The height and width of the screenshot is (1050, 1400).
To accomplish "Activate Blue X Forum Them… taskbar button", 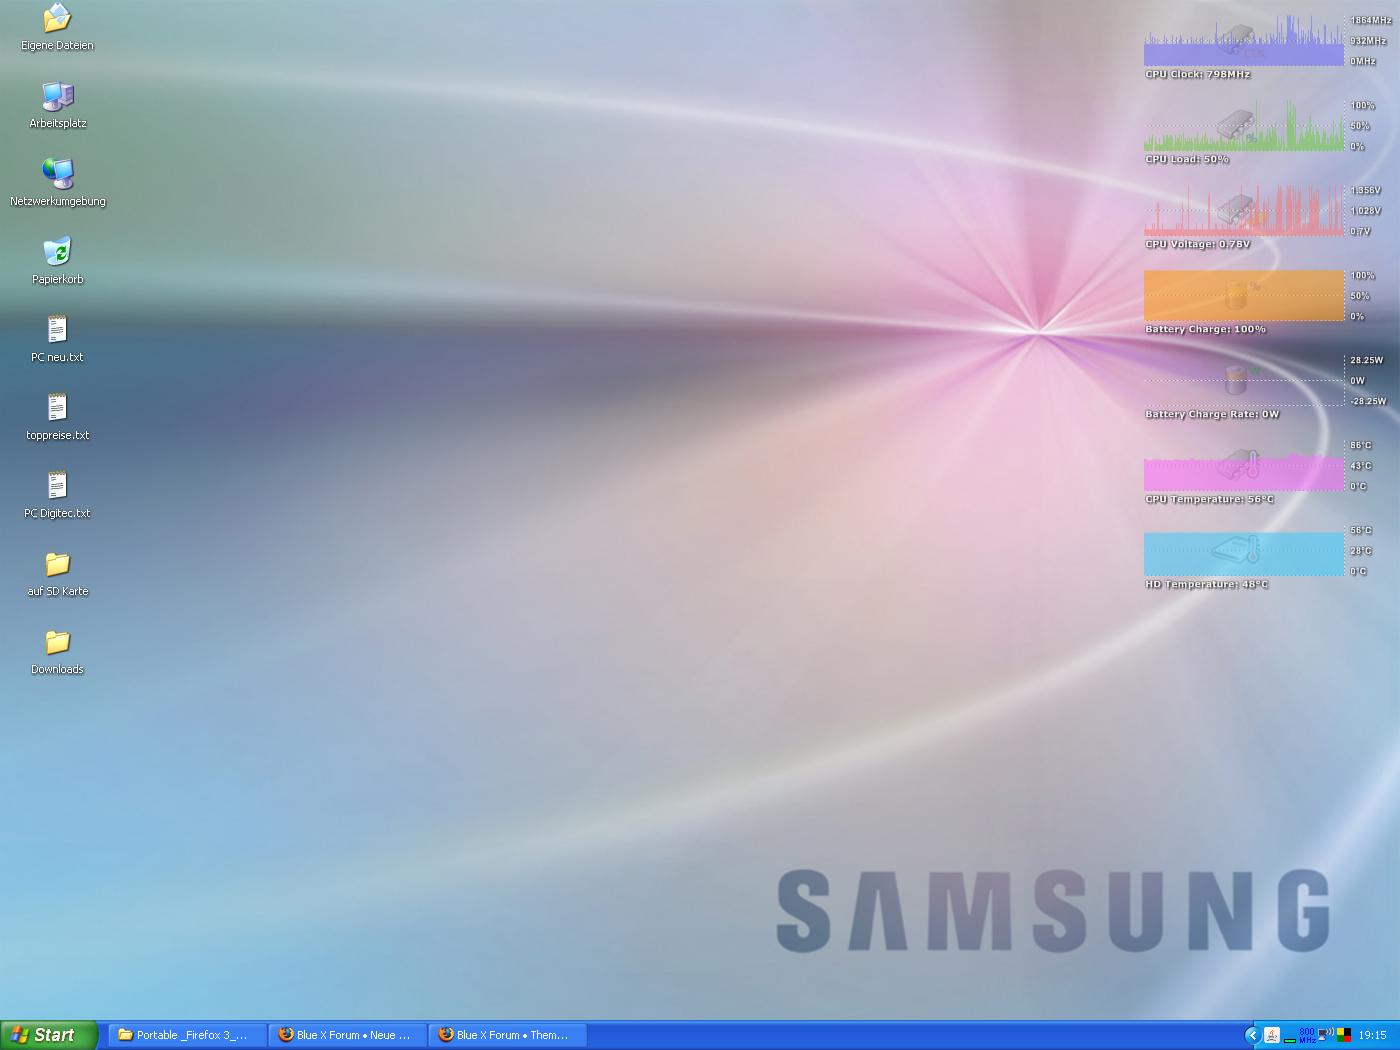I will tap(507, 1035).
